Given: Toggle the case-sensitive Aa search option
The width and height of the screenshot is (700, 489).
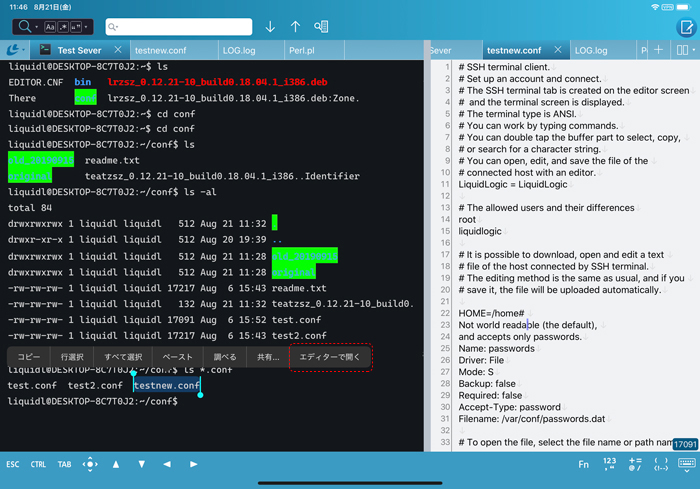Looking at the screenshot, I should pyautogui.click(x=51, y=26).
